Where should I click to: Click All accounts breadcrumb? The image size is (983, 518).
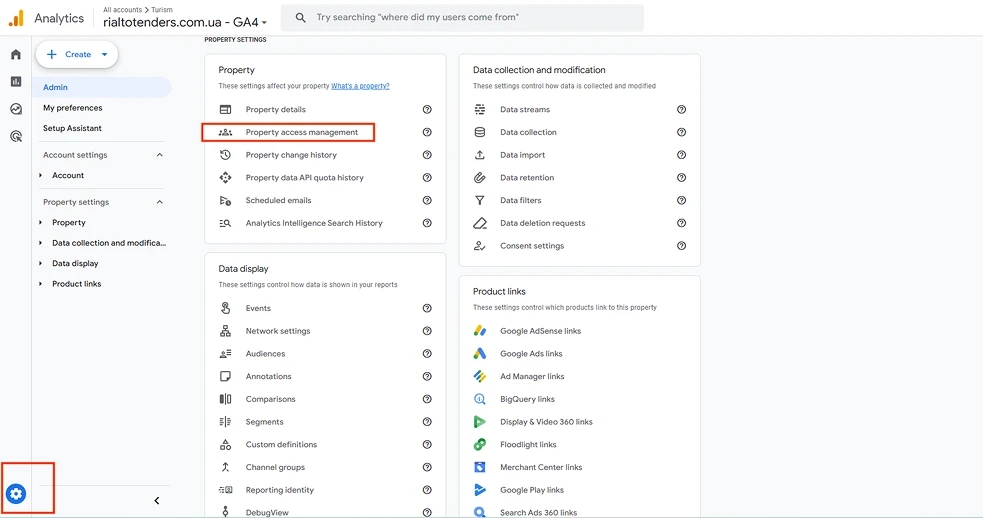coord(122,9)
